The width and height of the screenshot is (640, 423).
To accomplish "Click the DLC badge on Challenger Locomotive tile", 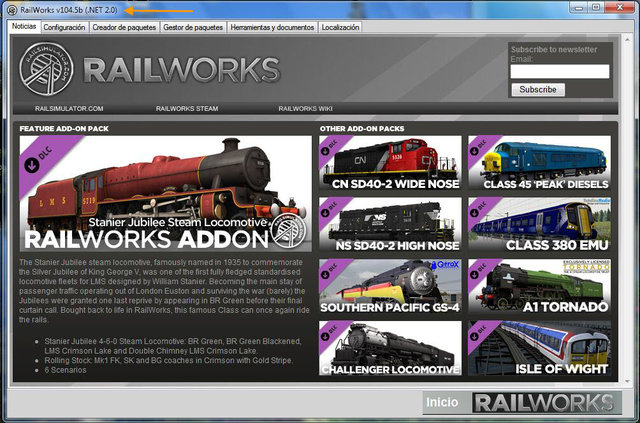I will tap(330, 332).
